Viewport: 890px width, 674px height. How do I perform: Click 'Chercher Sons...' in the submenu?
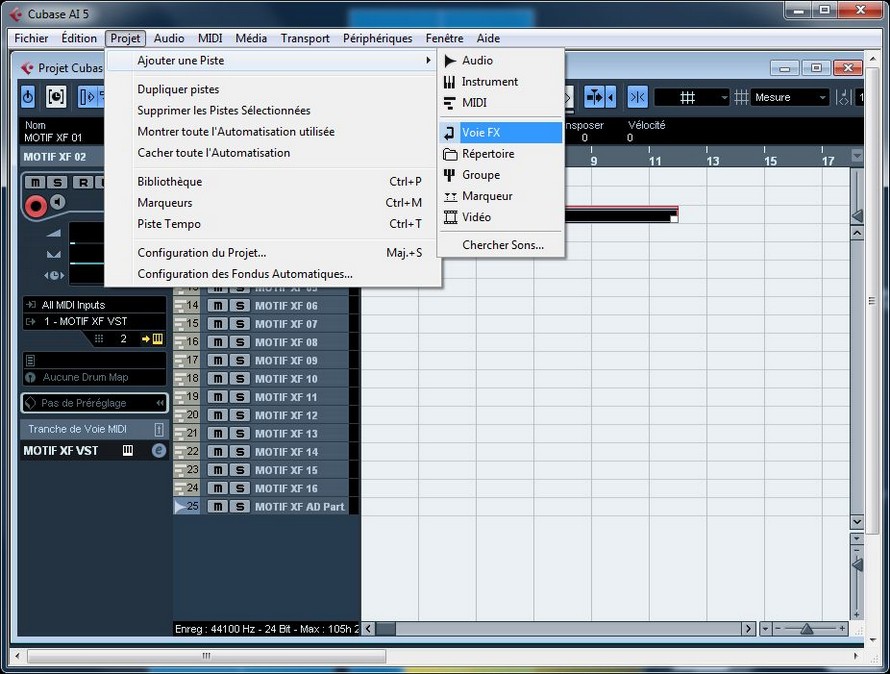(x=502, y=245)
